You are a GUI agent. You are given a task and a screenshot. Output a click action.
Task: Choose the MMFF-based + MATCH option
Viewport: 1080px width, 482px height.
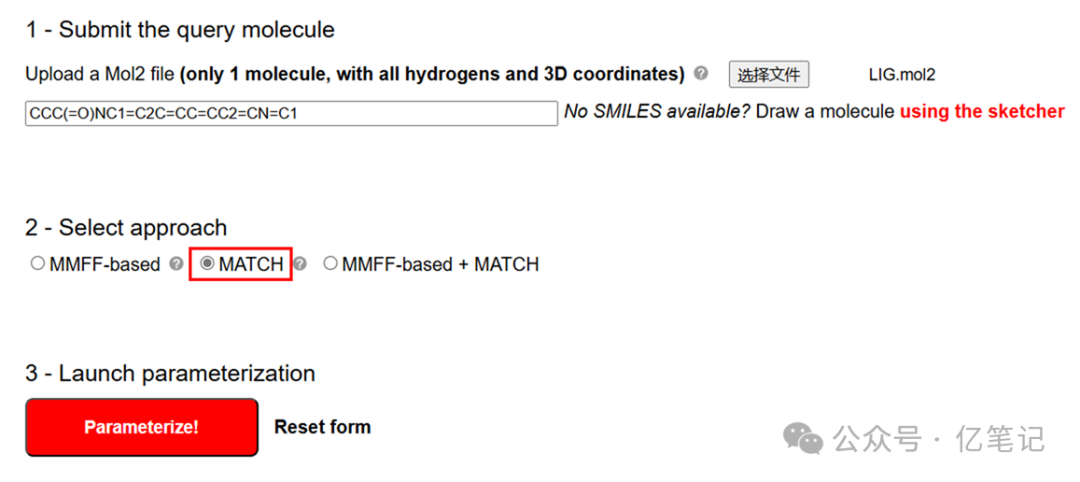(x=331, y=265)
